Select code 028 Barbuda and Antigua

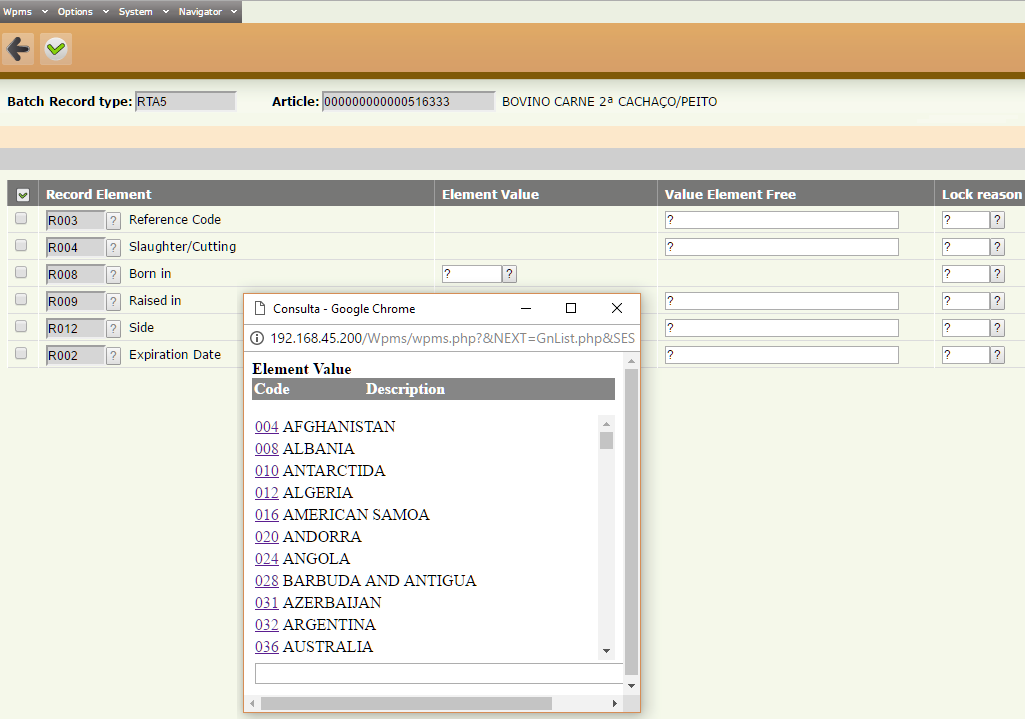(267, 581)
